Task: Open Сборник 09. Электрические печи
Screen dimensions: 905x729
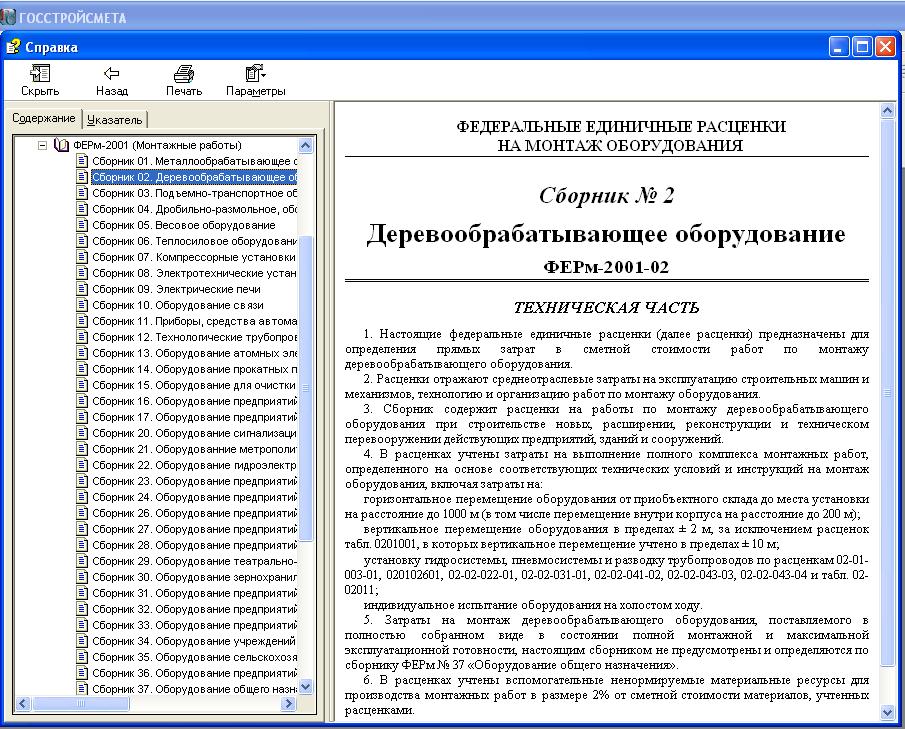Action: click(x=176, y=289)
